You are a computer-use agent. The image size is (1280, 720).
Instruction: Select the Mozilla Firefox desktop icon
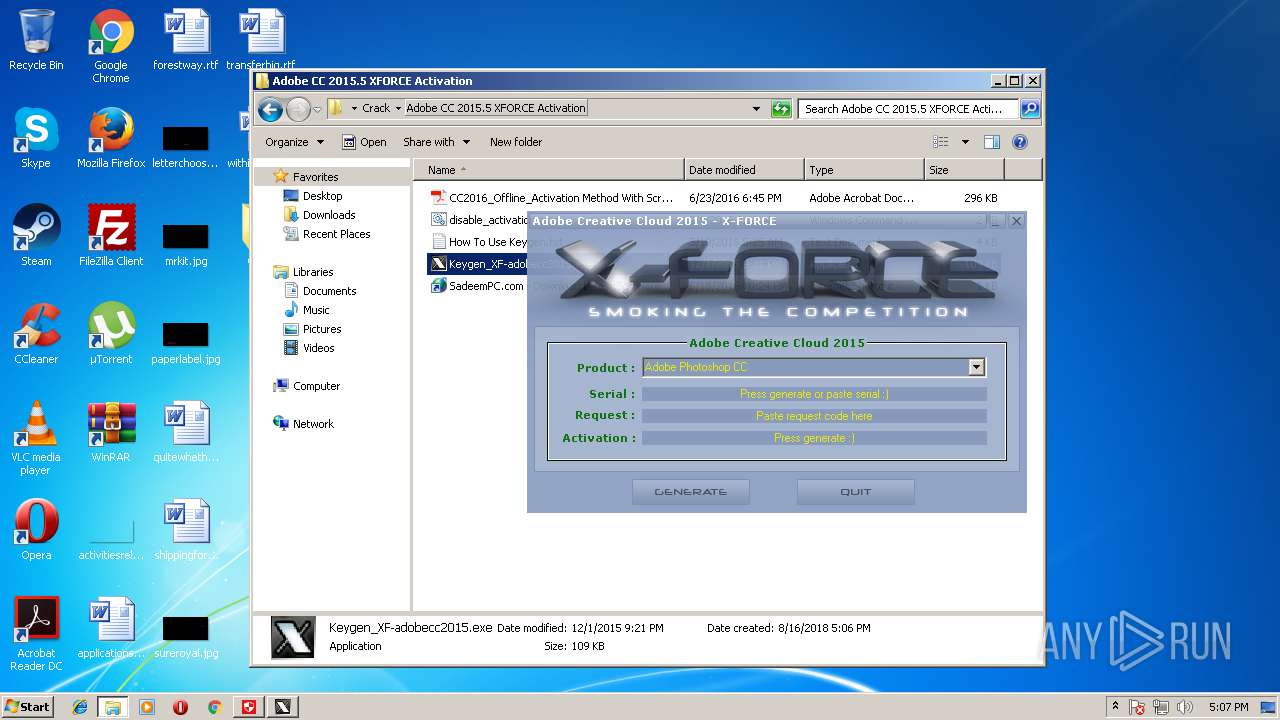(x=111, y=138)
